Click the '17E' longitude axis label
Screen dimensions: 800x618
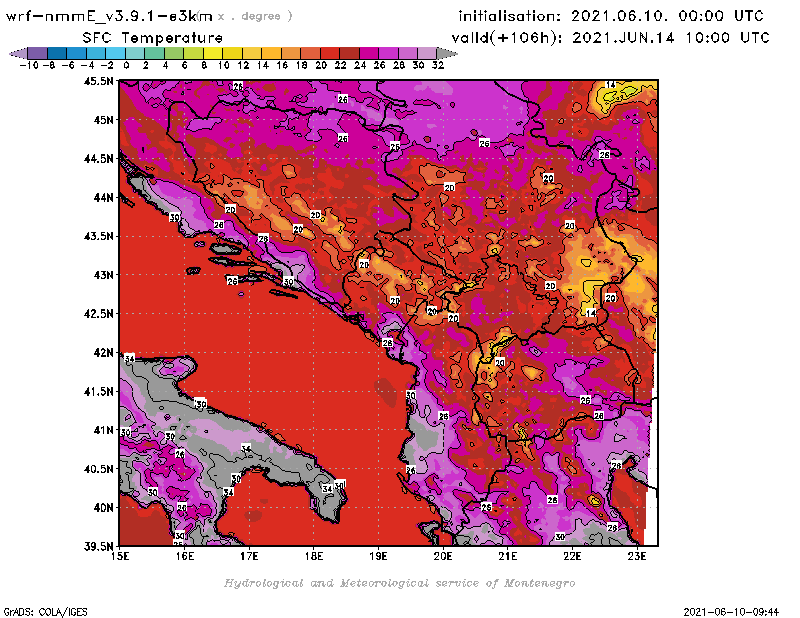[x=249, y=556]
